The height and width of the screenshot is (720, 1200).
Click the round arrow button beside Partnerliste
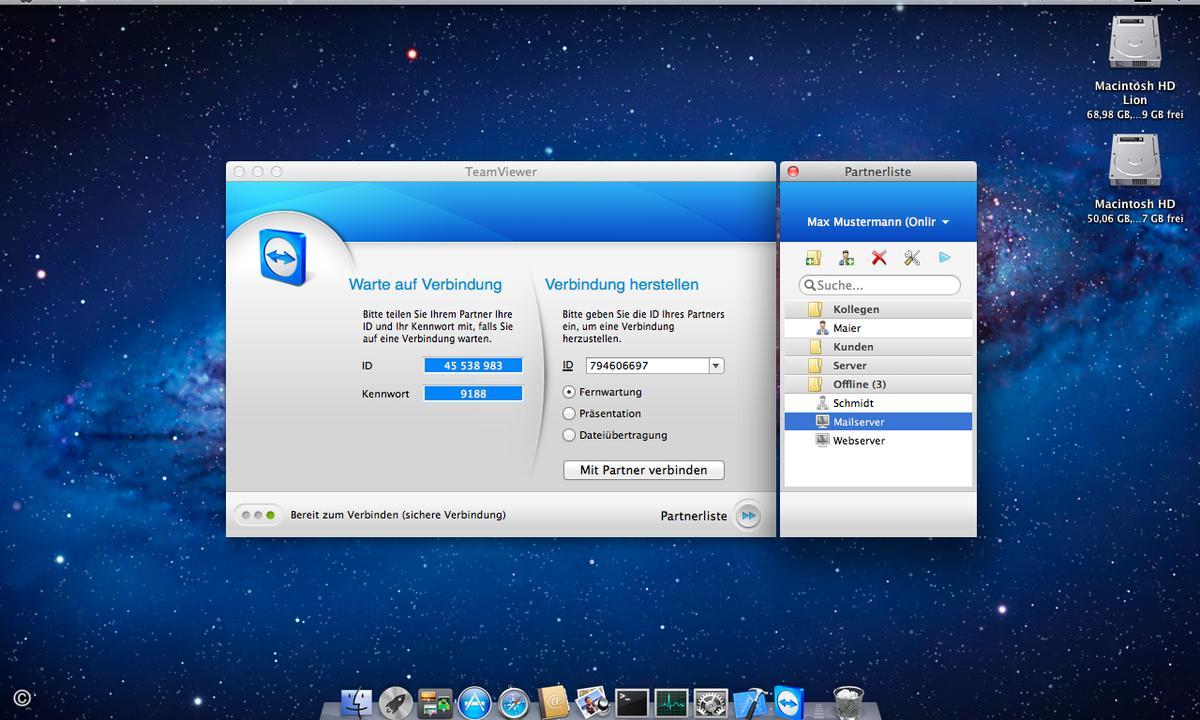pos(747,516)
